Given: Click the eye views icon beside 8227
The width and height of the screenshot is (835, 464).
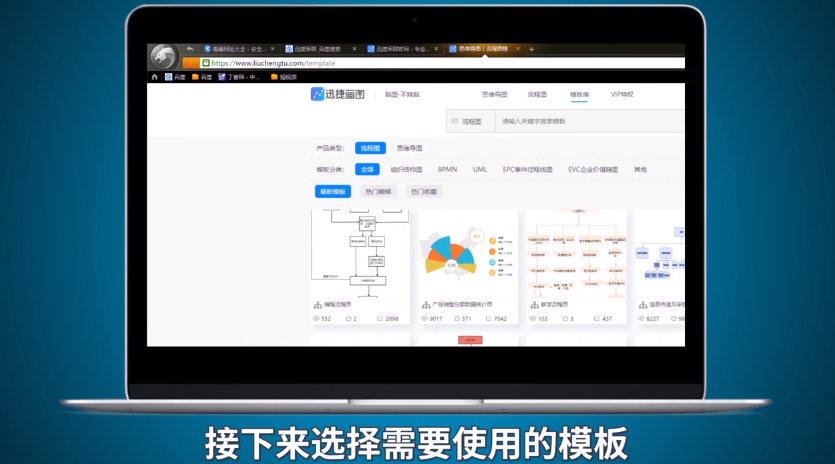Looking at the screenshot, I should tap(642, 319).
